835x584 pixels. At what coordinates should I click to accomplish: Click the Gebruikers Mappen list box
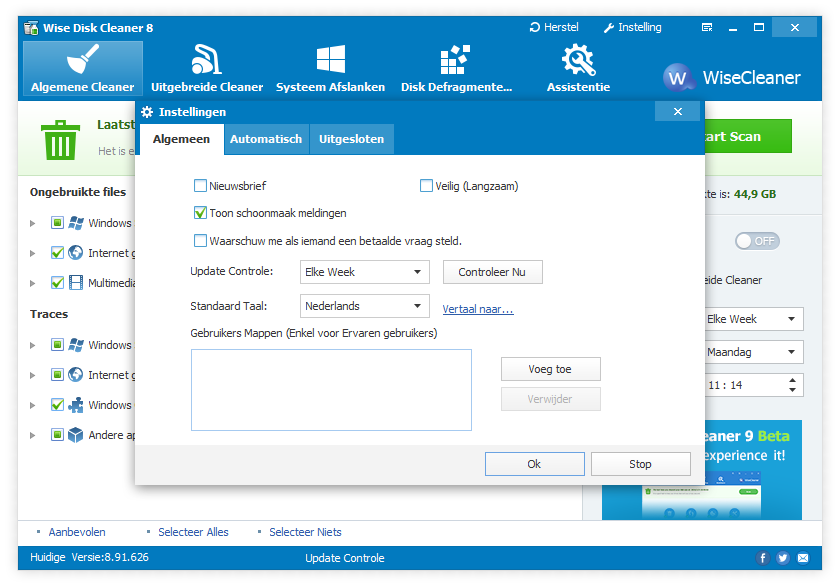(x=331, y=390)
